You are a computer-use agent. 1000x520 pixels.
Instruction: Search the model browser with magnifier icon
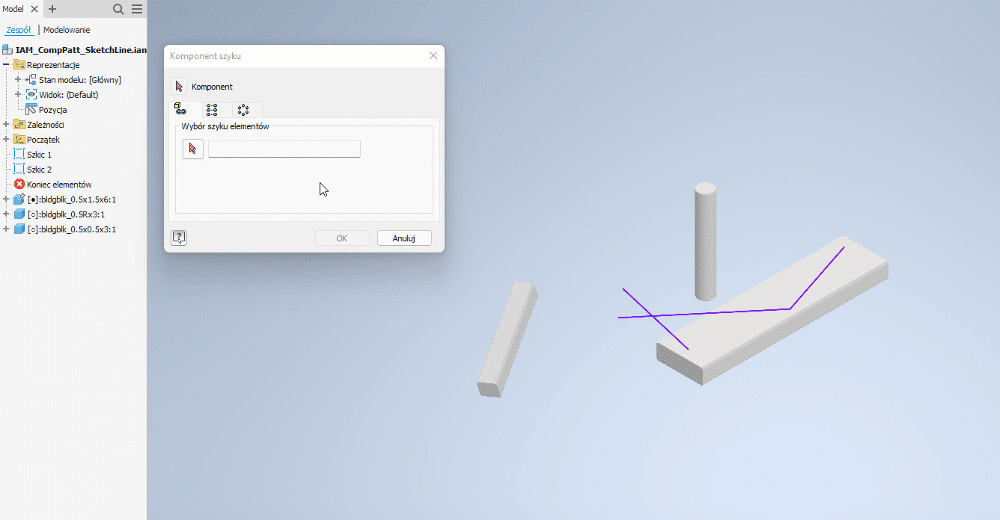[118, 9]
